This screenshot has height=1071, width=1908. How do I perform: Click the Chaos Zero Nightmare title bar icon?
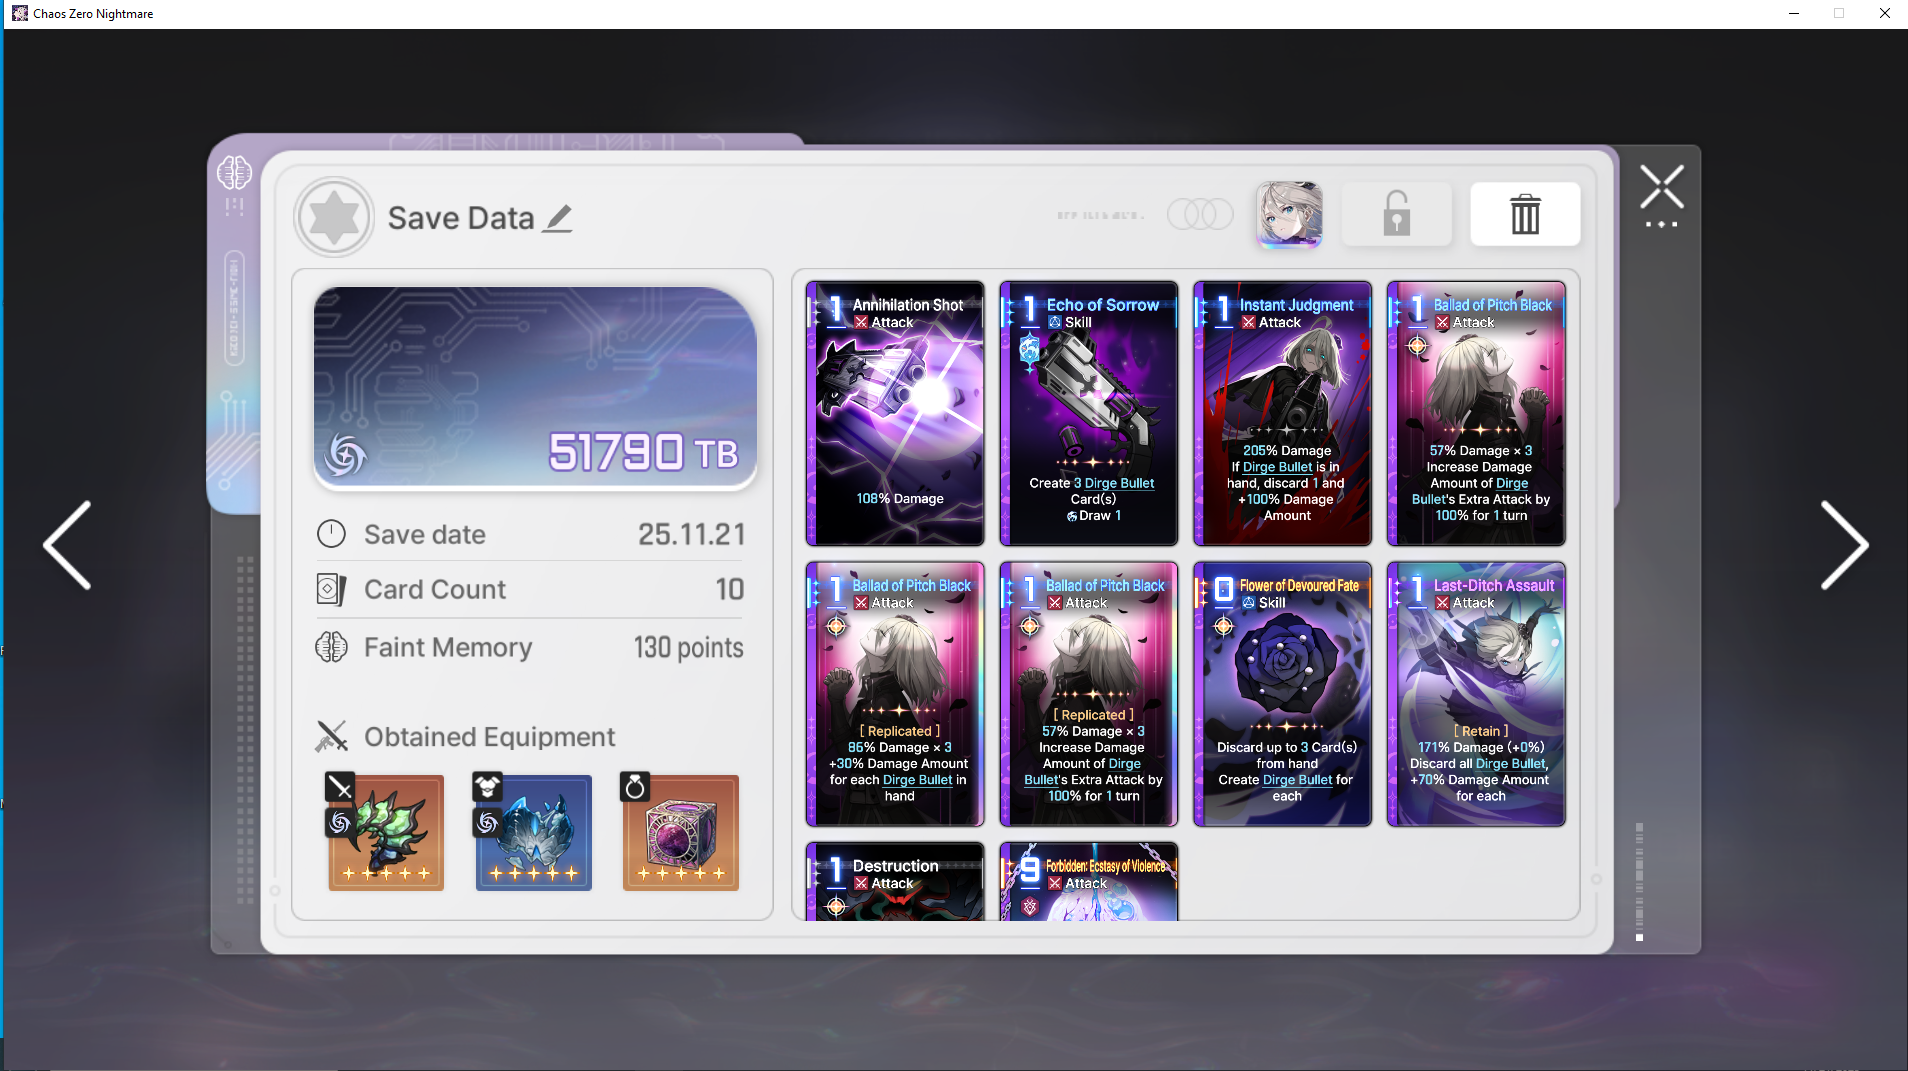(x=20, y=13)
